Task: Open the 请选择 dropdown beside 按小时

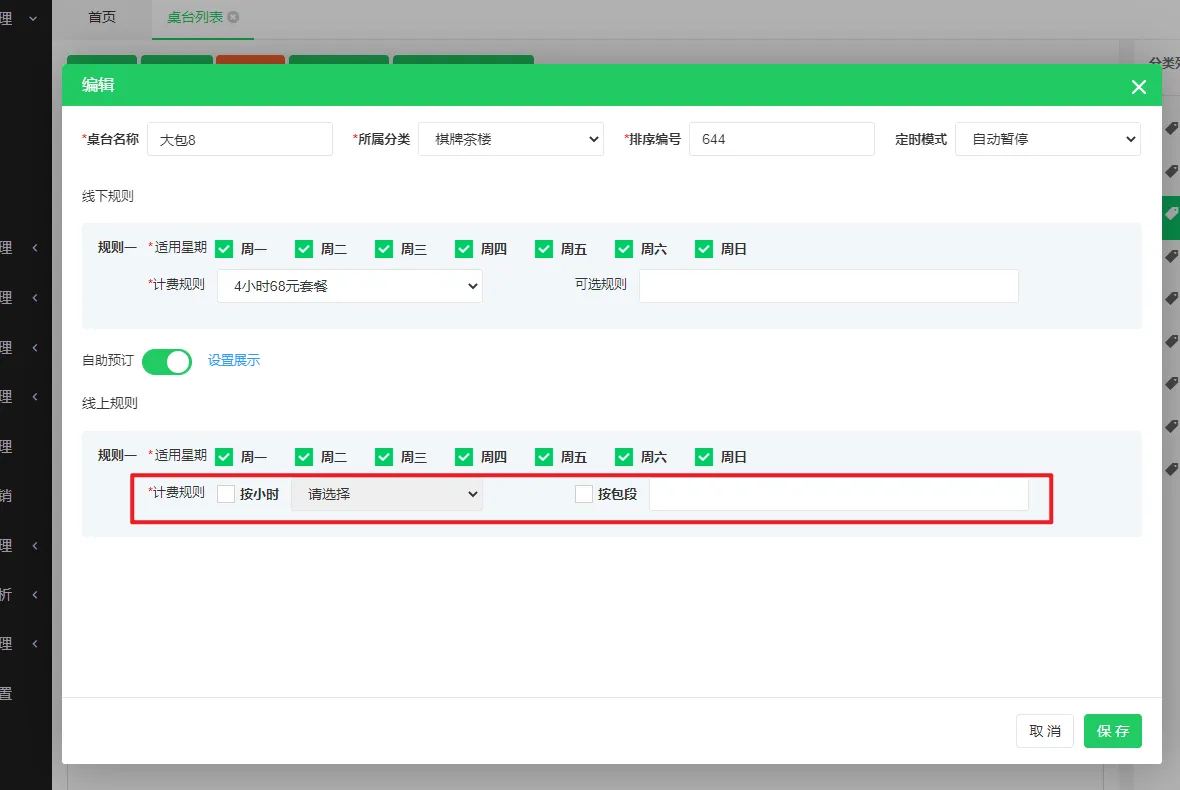Action: (386, 494)
